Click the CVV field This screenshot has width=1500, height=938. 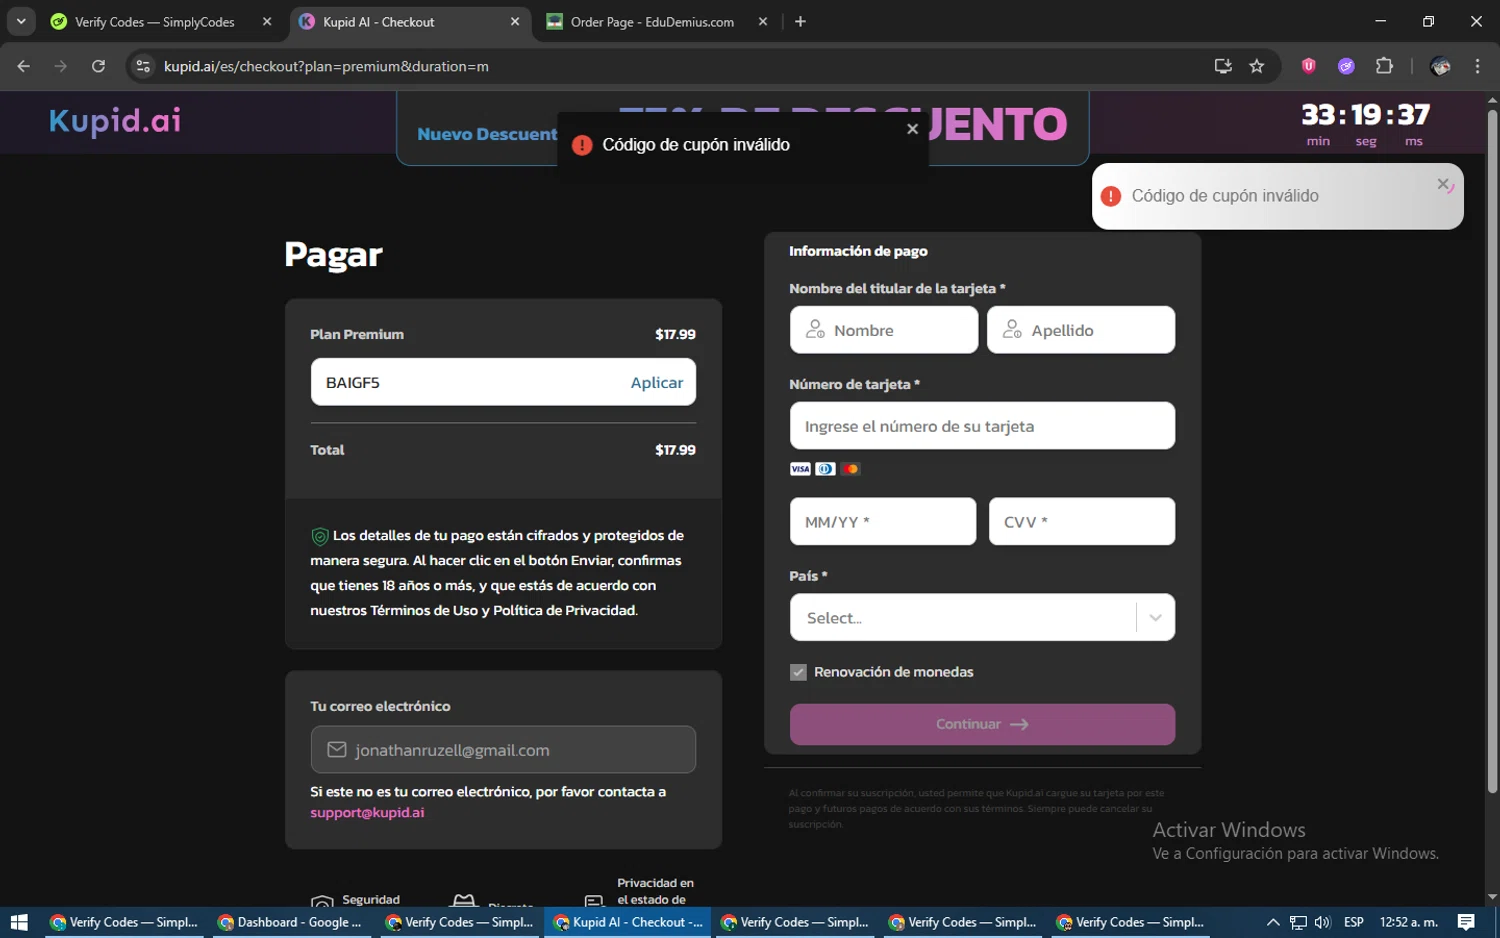tap(1082, 522)
